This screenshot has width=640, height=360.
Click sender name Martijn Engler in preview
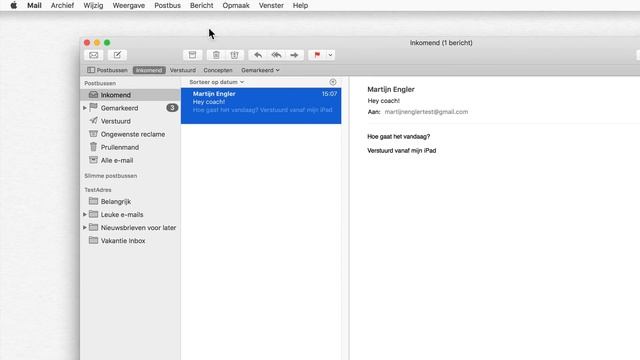pos(391,89)
